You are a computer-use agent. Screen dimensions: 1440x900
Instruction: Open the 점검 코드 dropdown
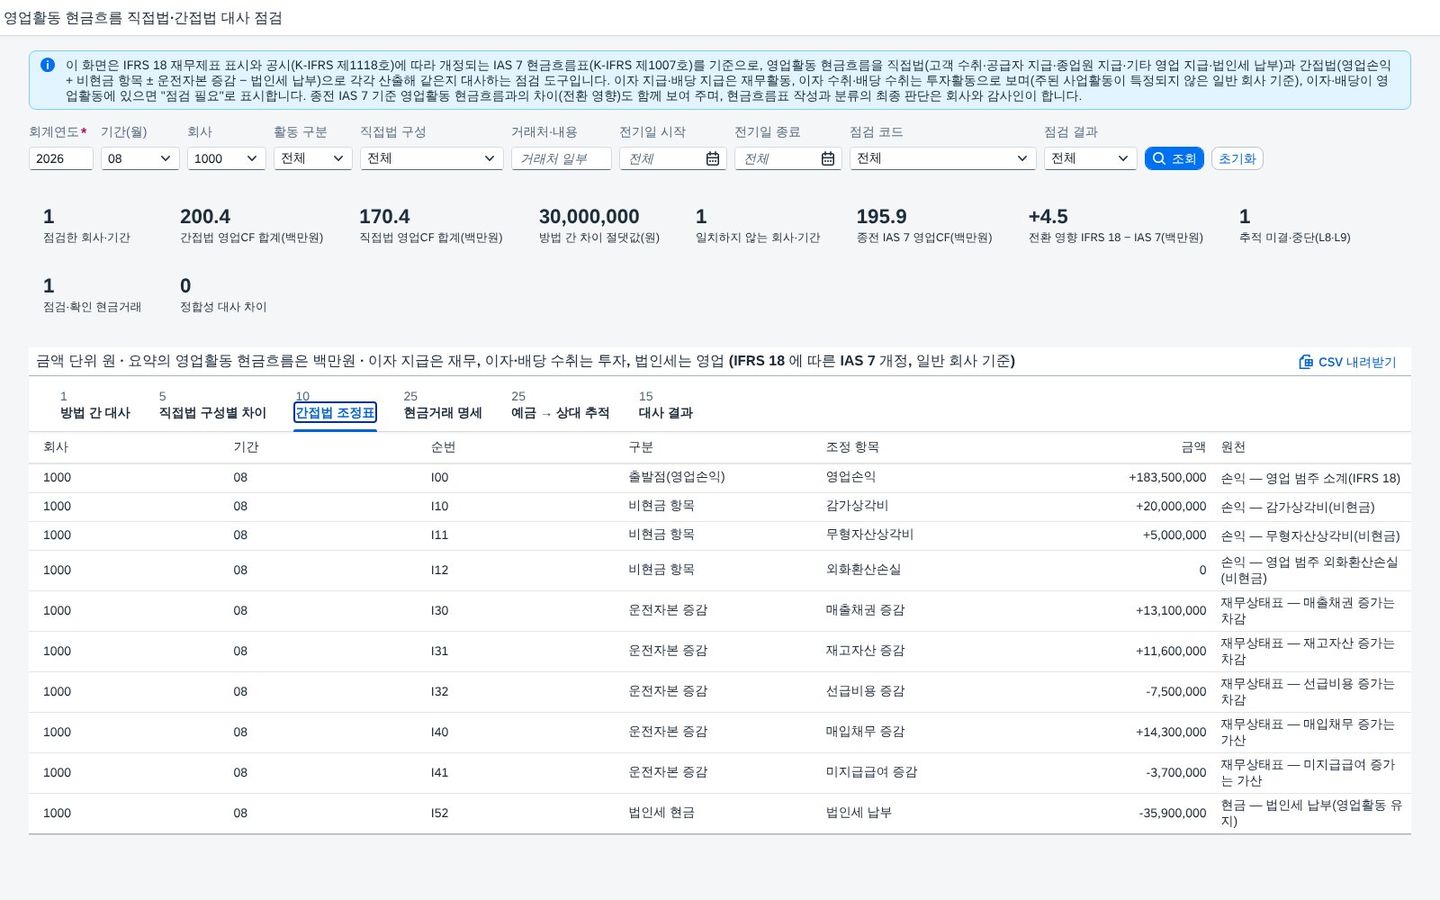pyautogui.click(x=942, y=159)
